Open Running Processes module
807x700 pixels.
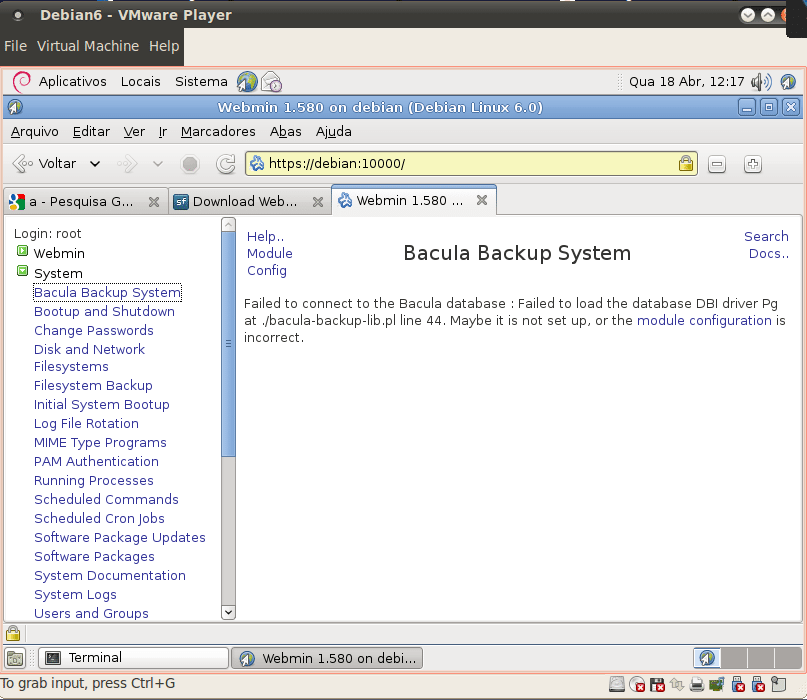click(x=94, y=480)
